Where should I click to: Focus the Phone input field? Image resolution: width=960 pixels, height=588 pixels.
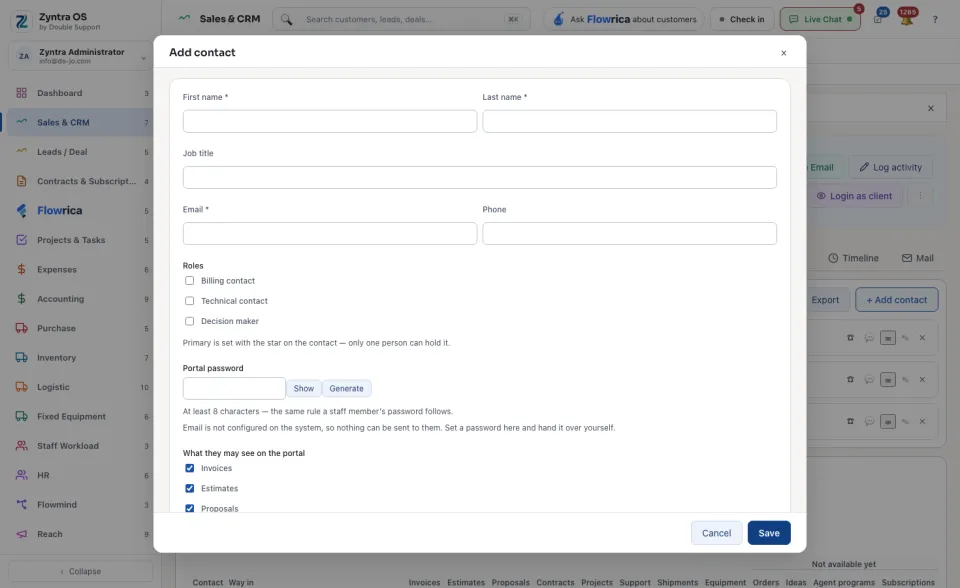click(629, 233)
